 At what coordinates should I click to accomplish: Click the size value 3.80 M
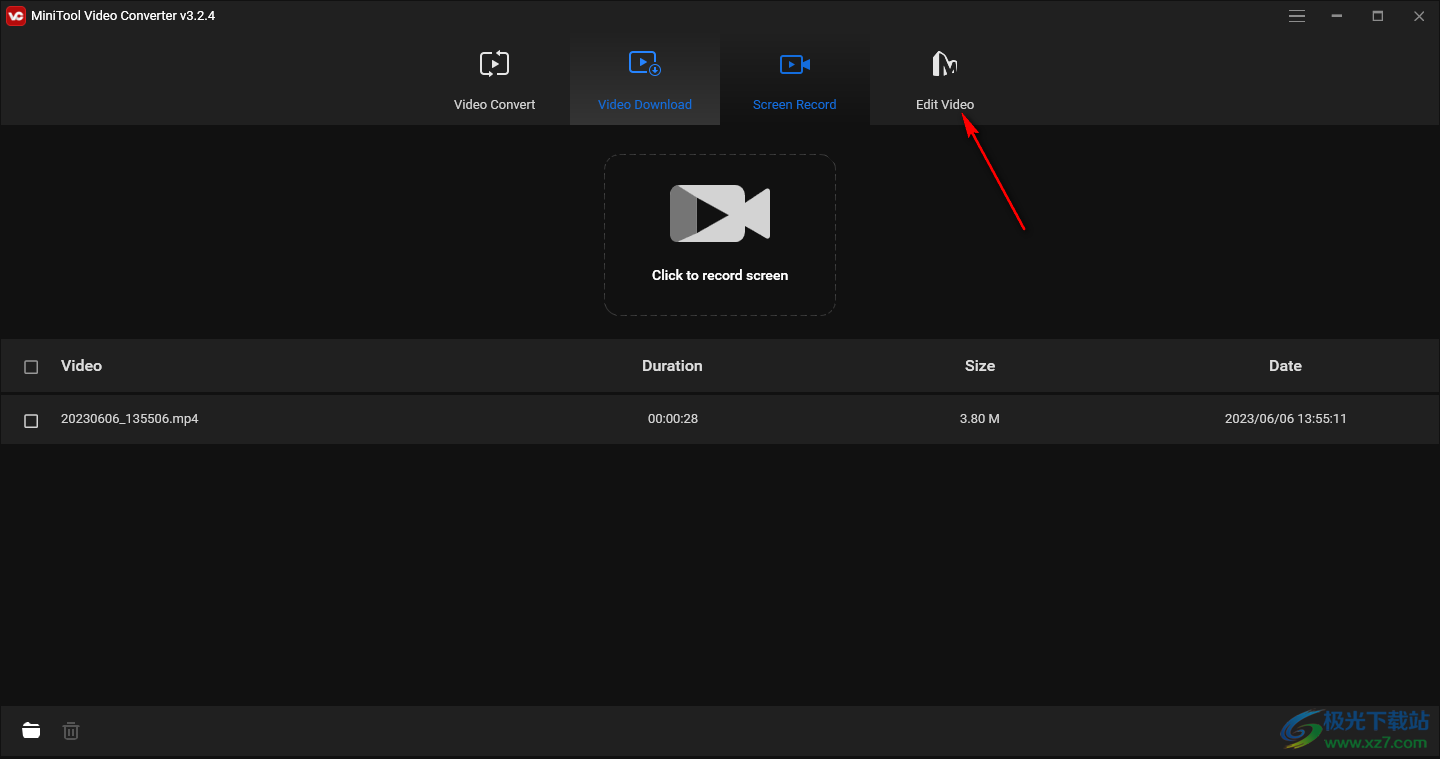click(x=980, y=419)
